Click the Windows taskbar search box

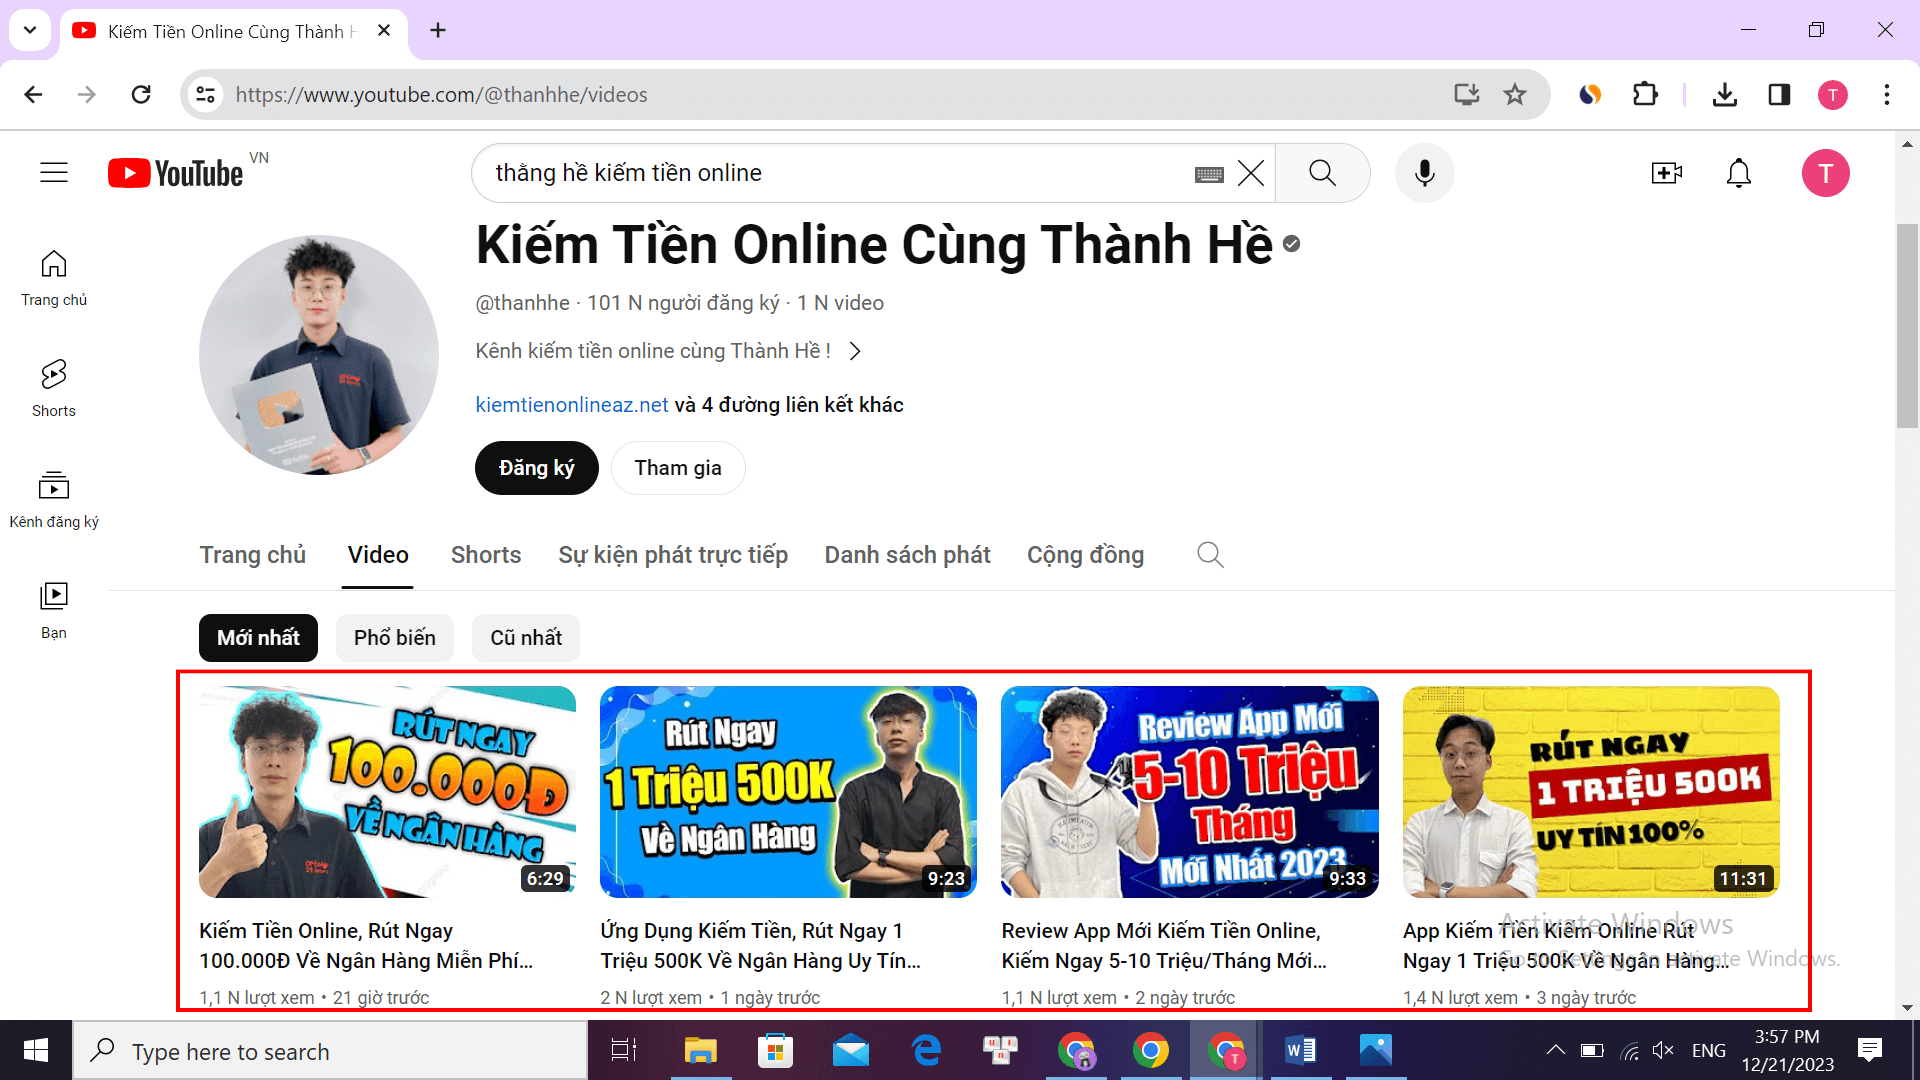[x=330, y=1051]
